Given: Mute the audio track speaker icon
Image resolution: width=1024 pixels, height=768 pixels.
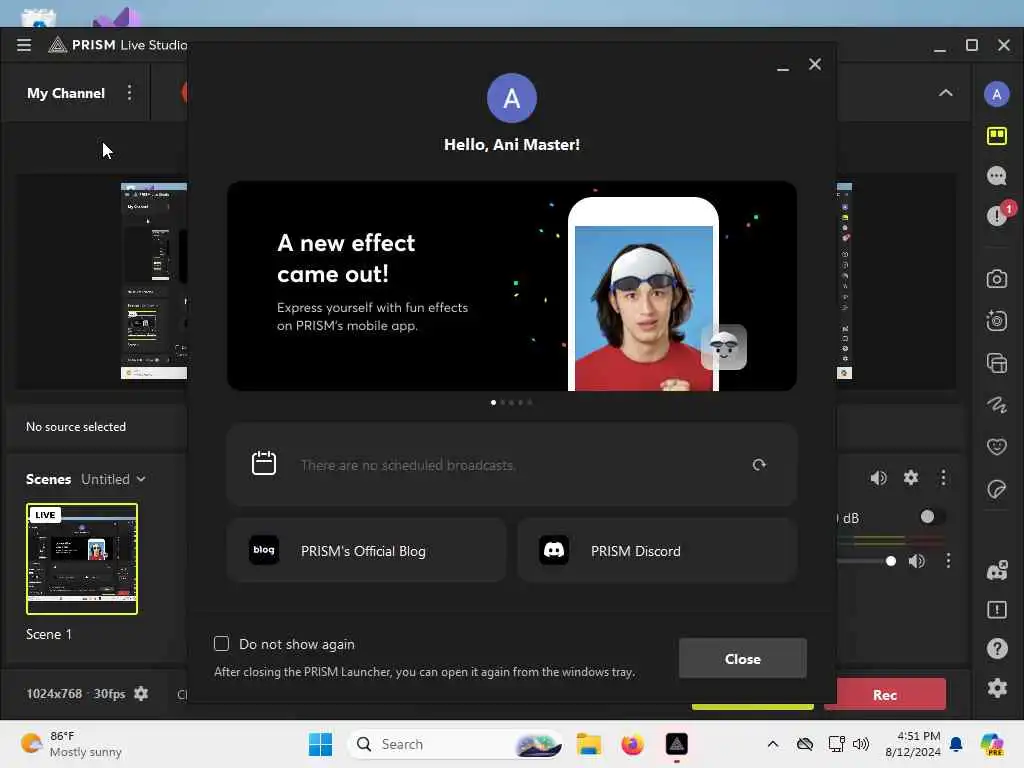Looking at the screenshot, I should [x=917, y=561].
